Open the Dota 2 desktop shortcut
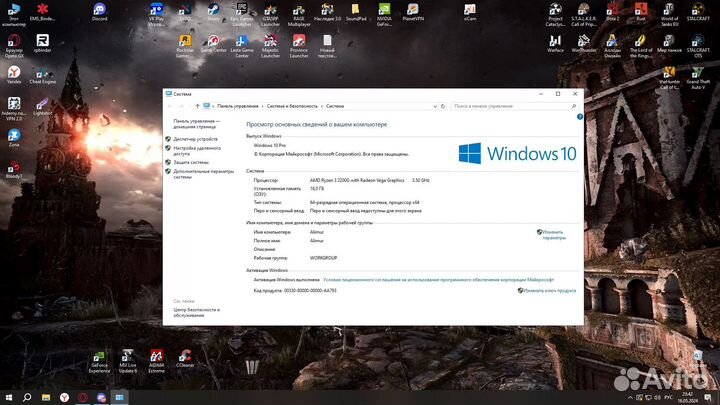The image size is (720, 405). 613,12
